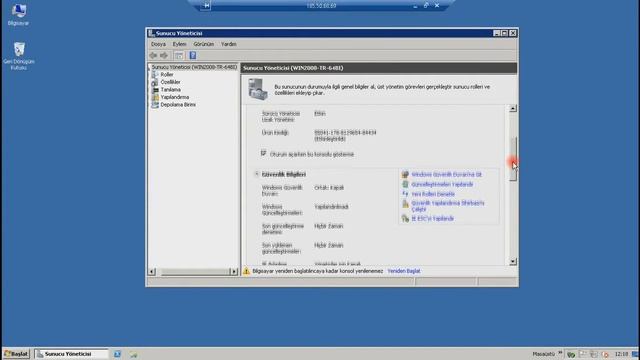This screenshot has width=640, height=360.
Task: Open the Yardım menu
Action: 229,44
